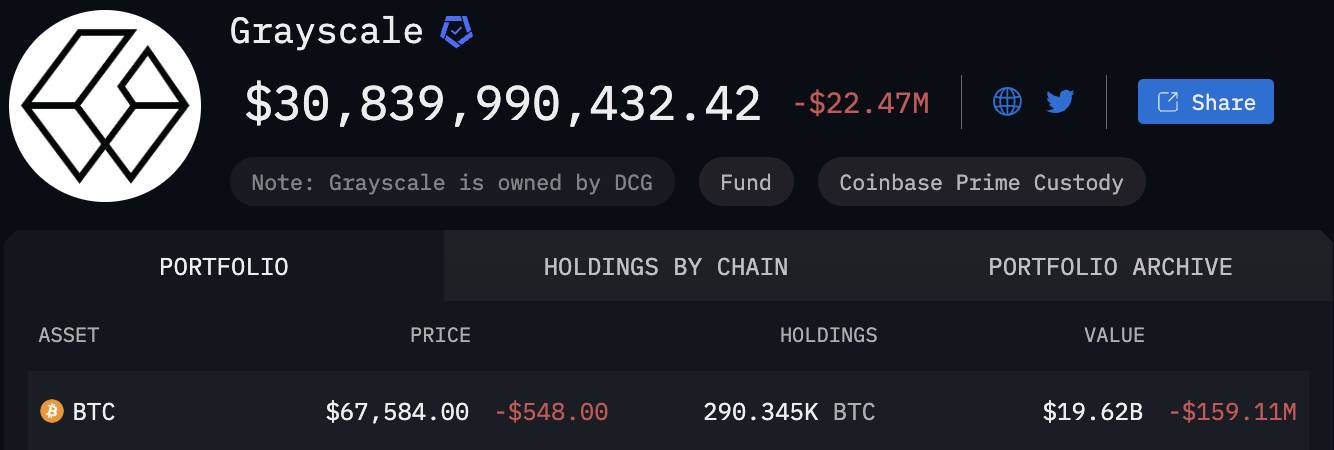Switch to Holdings by Chain tab
The height and width of the screenshot is (450, 1334).
pyautogui.click(x=665, y=266)
